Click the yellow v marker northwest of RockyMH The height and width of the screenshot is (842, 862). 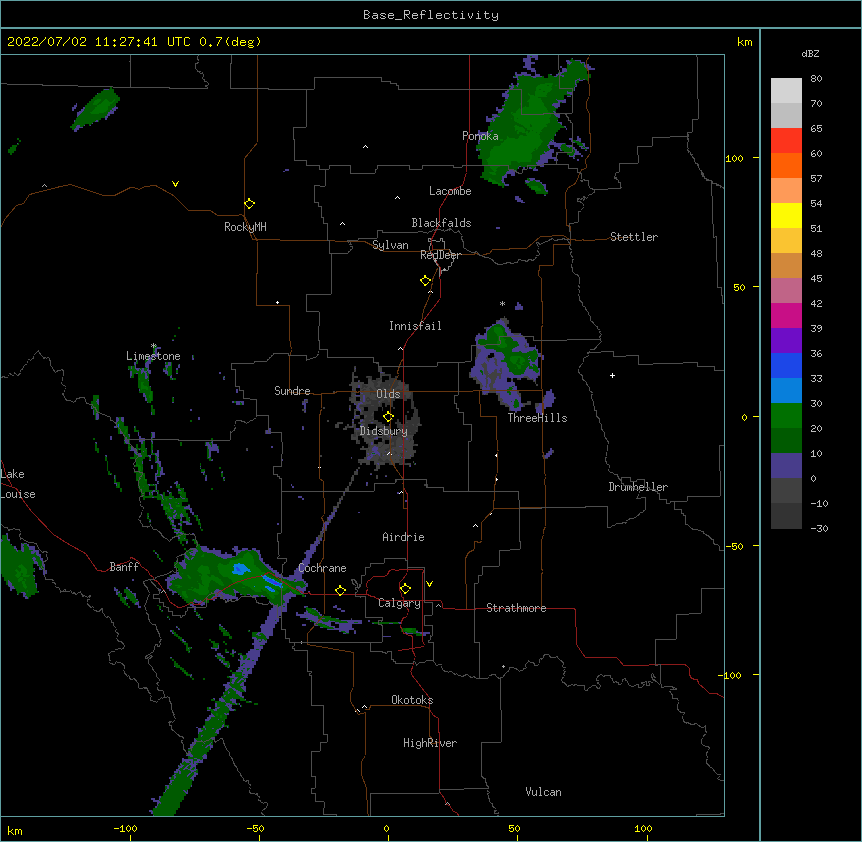tap(175, 184)
